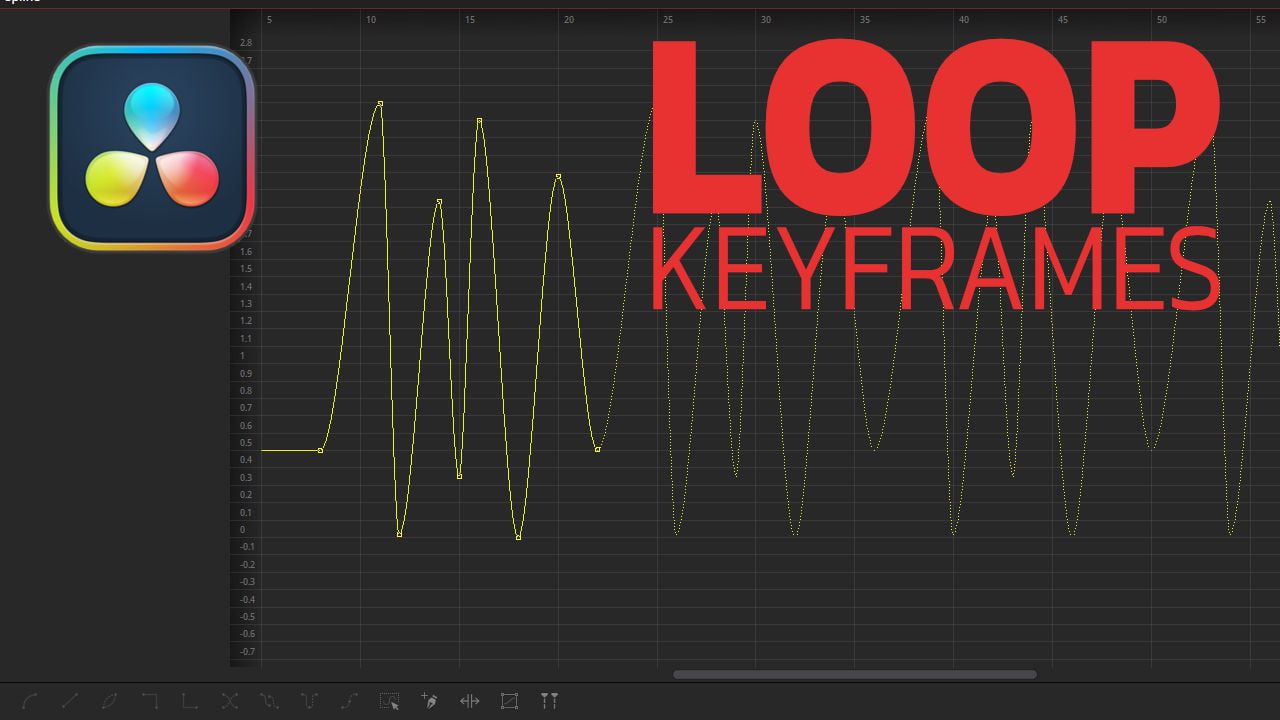Select the peak keyframe near frame 19
1280x720 pixels.
coord(558,176)
